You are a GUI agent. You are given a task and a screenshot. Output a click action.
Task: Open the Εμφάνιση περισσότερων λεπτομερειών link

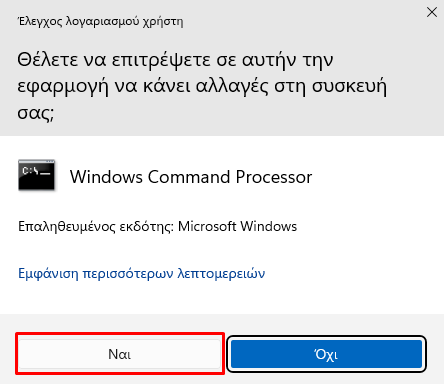pos(142,273)
